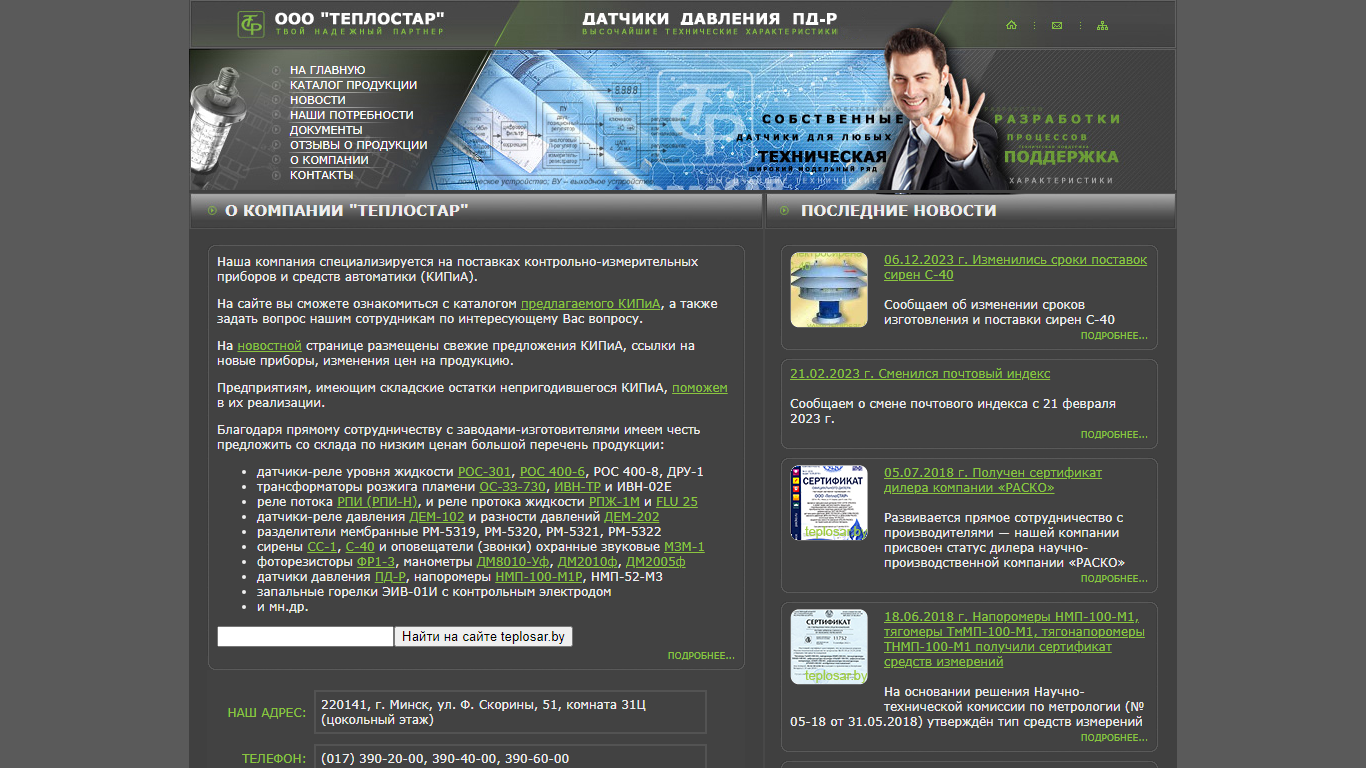Click ПОДРОБНЕЕ under siren С-40 news
The width and height of the screenshot is (1366, 768).
click(1114, 336)
